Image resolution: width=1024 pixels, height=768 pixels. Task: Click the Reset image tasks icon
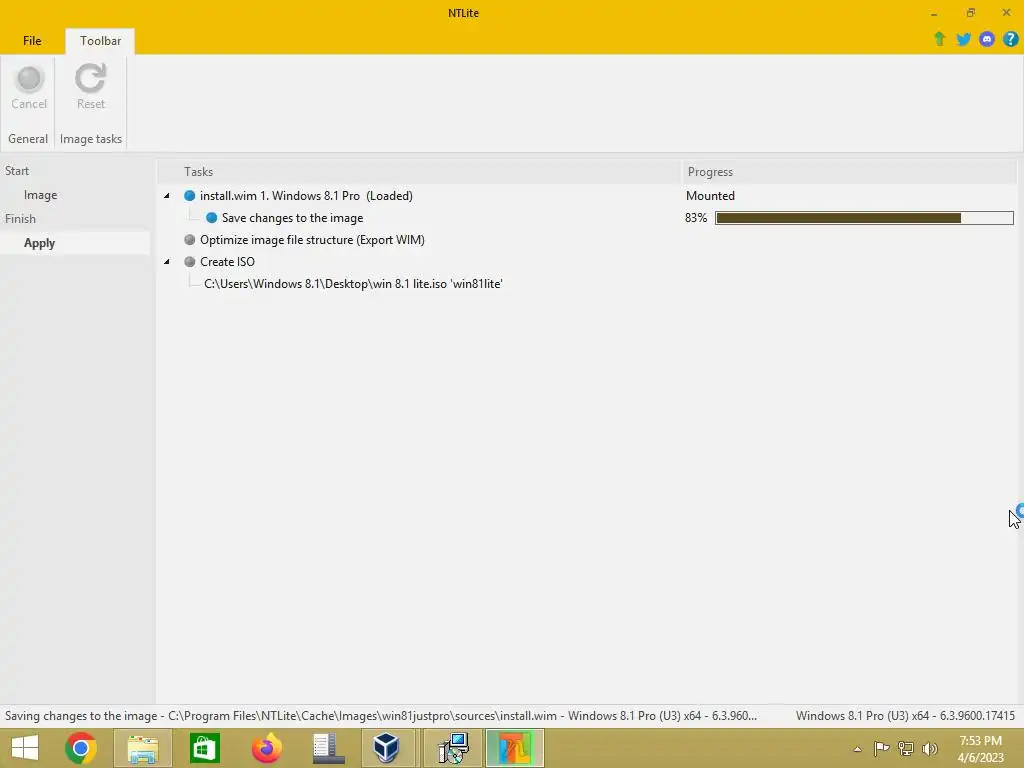[90, 79]
